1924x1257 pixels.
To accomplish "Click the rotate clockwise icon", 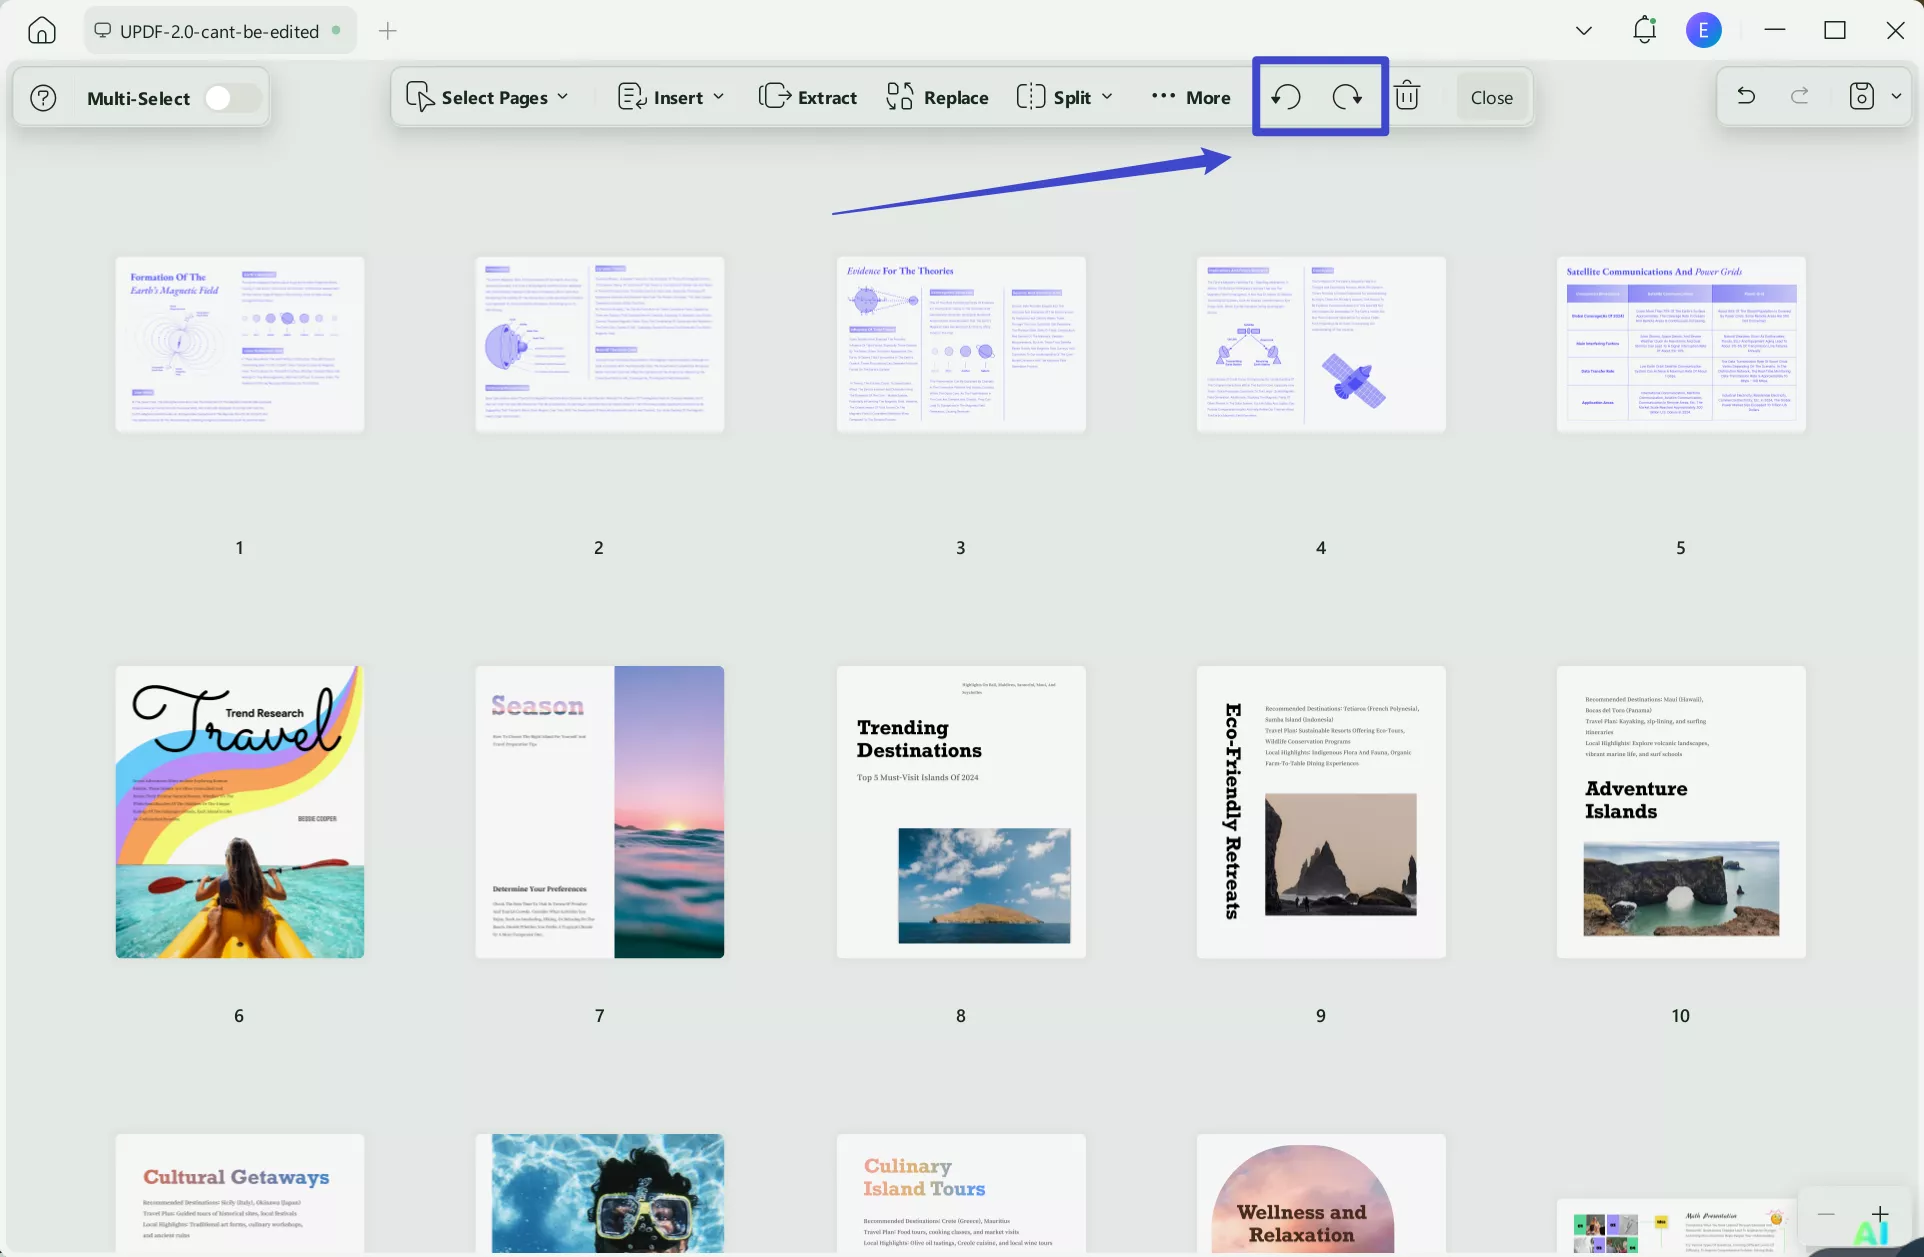I will (x=1347, y=97).
